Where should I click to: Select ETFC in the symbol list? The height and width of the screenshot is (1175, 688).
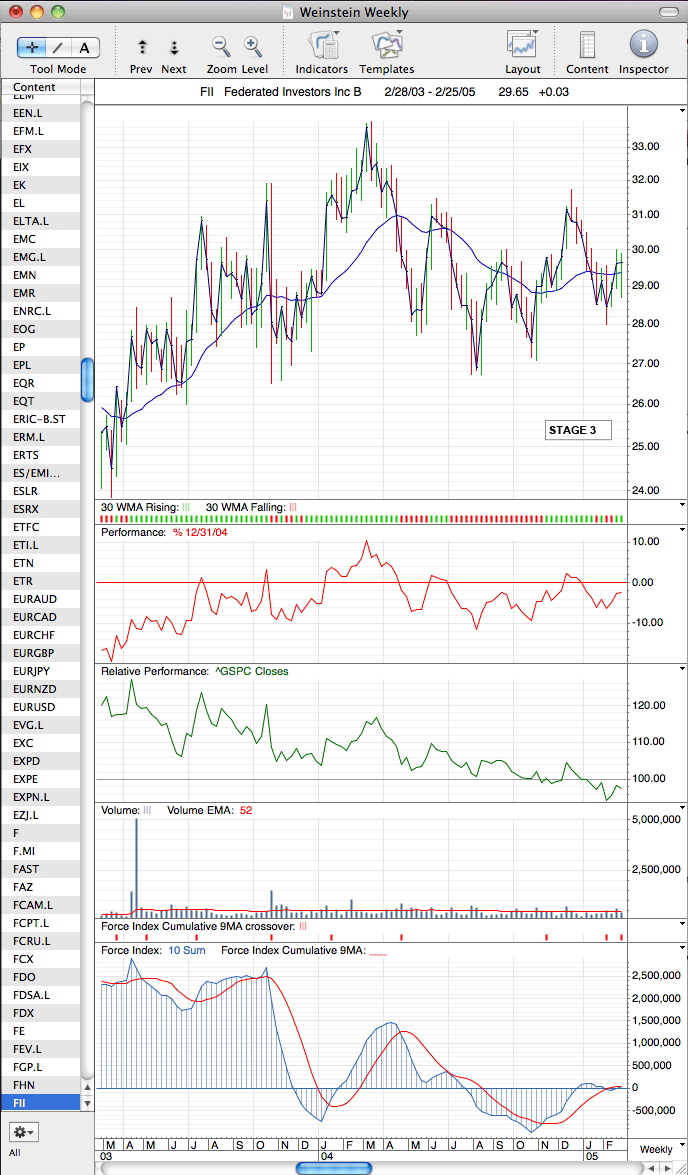pos(40,527)
